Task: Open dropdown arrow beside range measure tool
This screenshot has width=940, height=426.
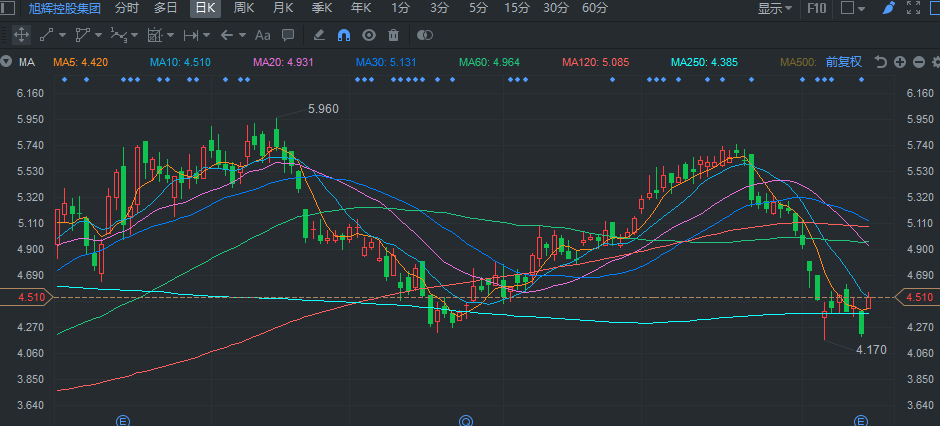Action: [x=206, y=35]
